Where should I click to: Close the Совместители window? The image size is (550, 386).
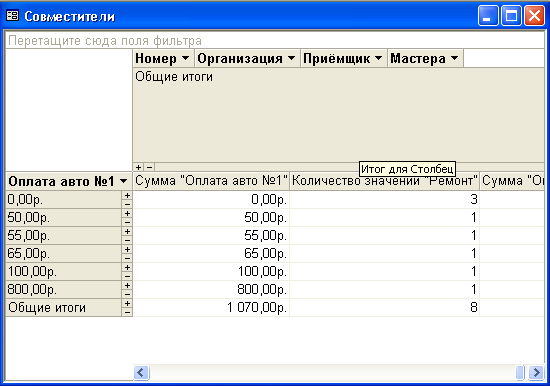[x=534, y=16]
